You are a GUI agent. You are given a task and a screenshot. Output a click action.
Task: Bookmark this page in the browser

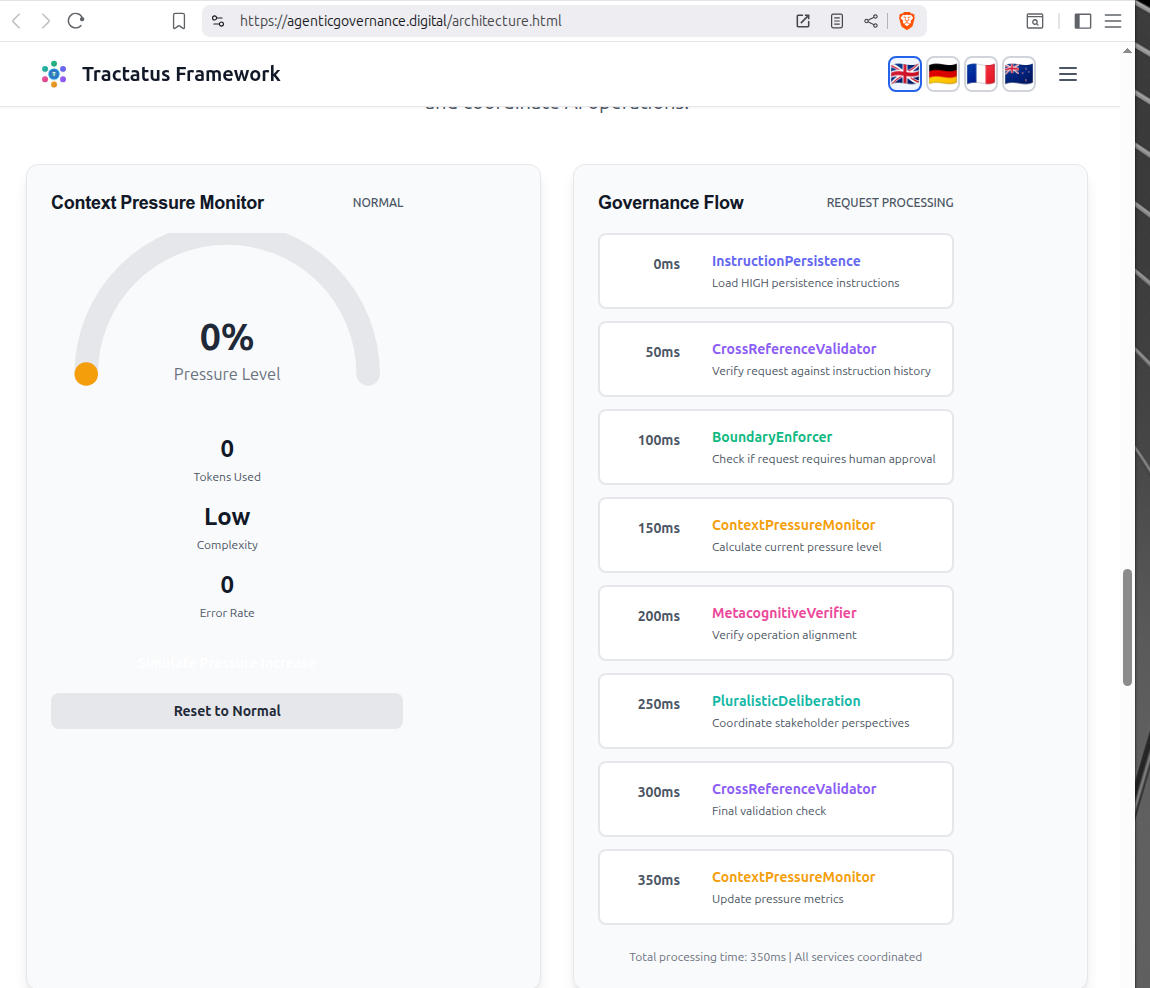(179, 21)
